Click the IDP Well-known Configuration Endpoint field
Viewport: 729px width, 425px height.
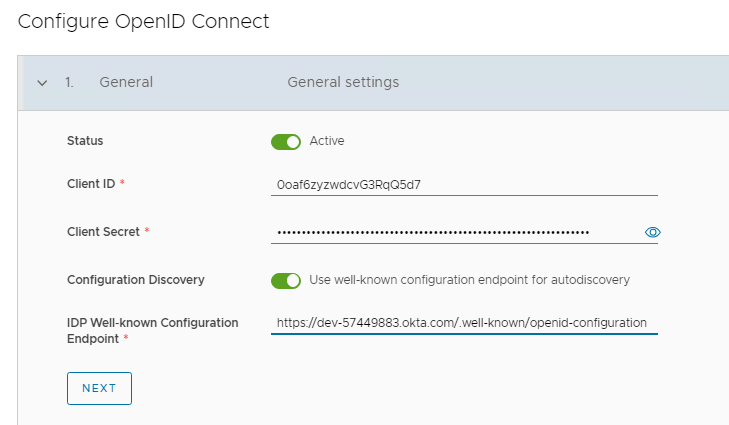(464, 322)
